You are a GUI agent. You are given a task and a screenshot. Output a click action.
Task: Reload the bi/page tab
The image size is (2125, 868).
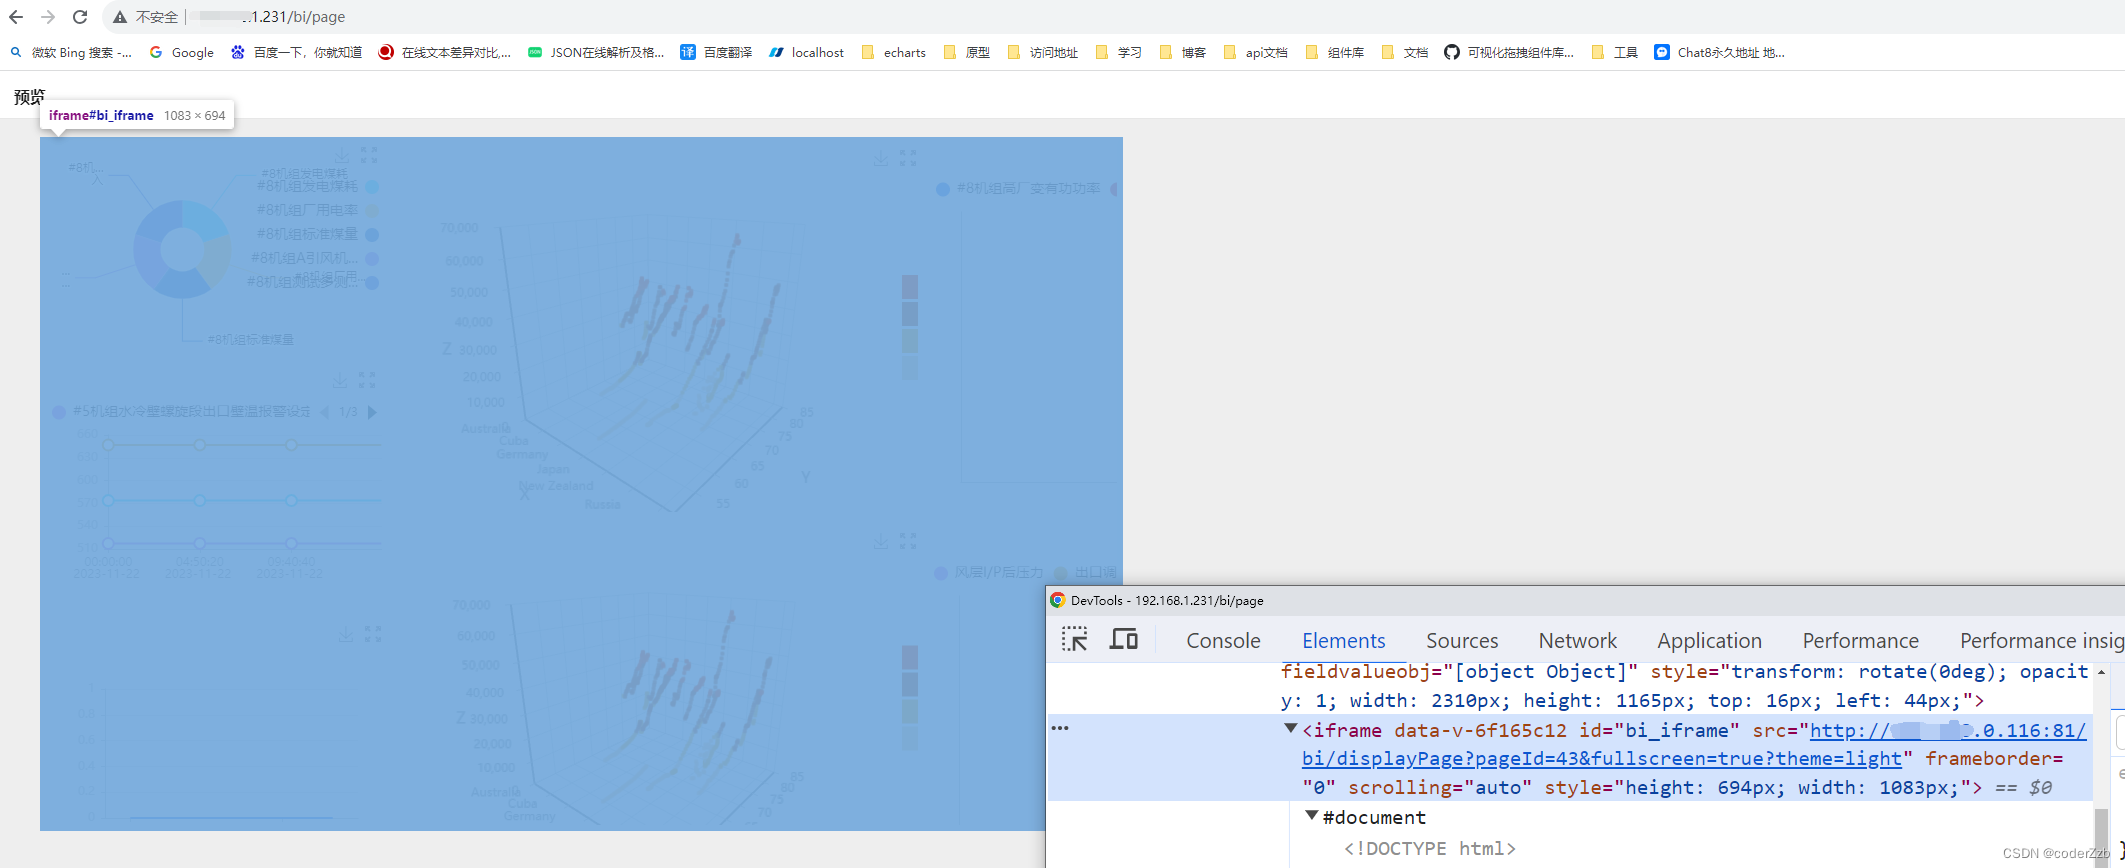click(80, 17)
